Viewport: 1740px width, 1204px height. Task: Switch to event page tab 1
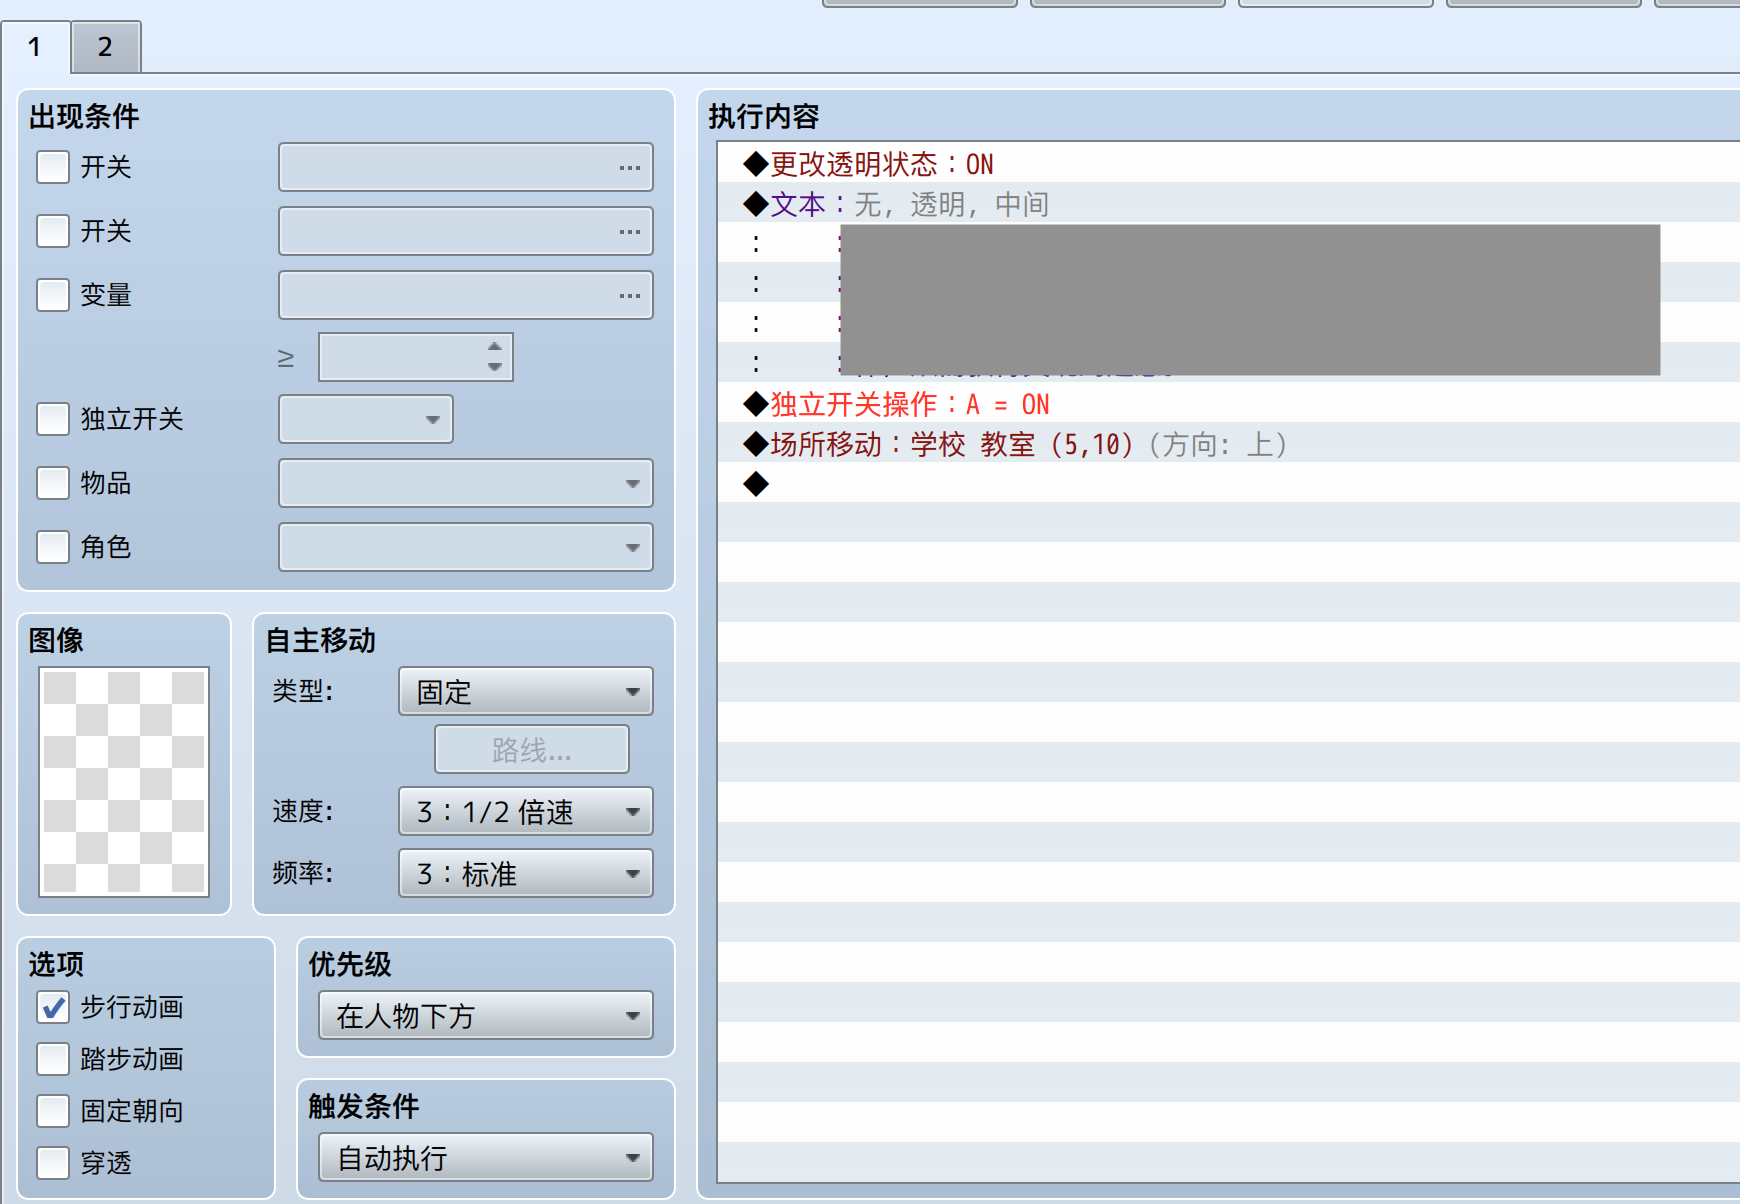pyautogui.click(x=35, y=47)
